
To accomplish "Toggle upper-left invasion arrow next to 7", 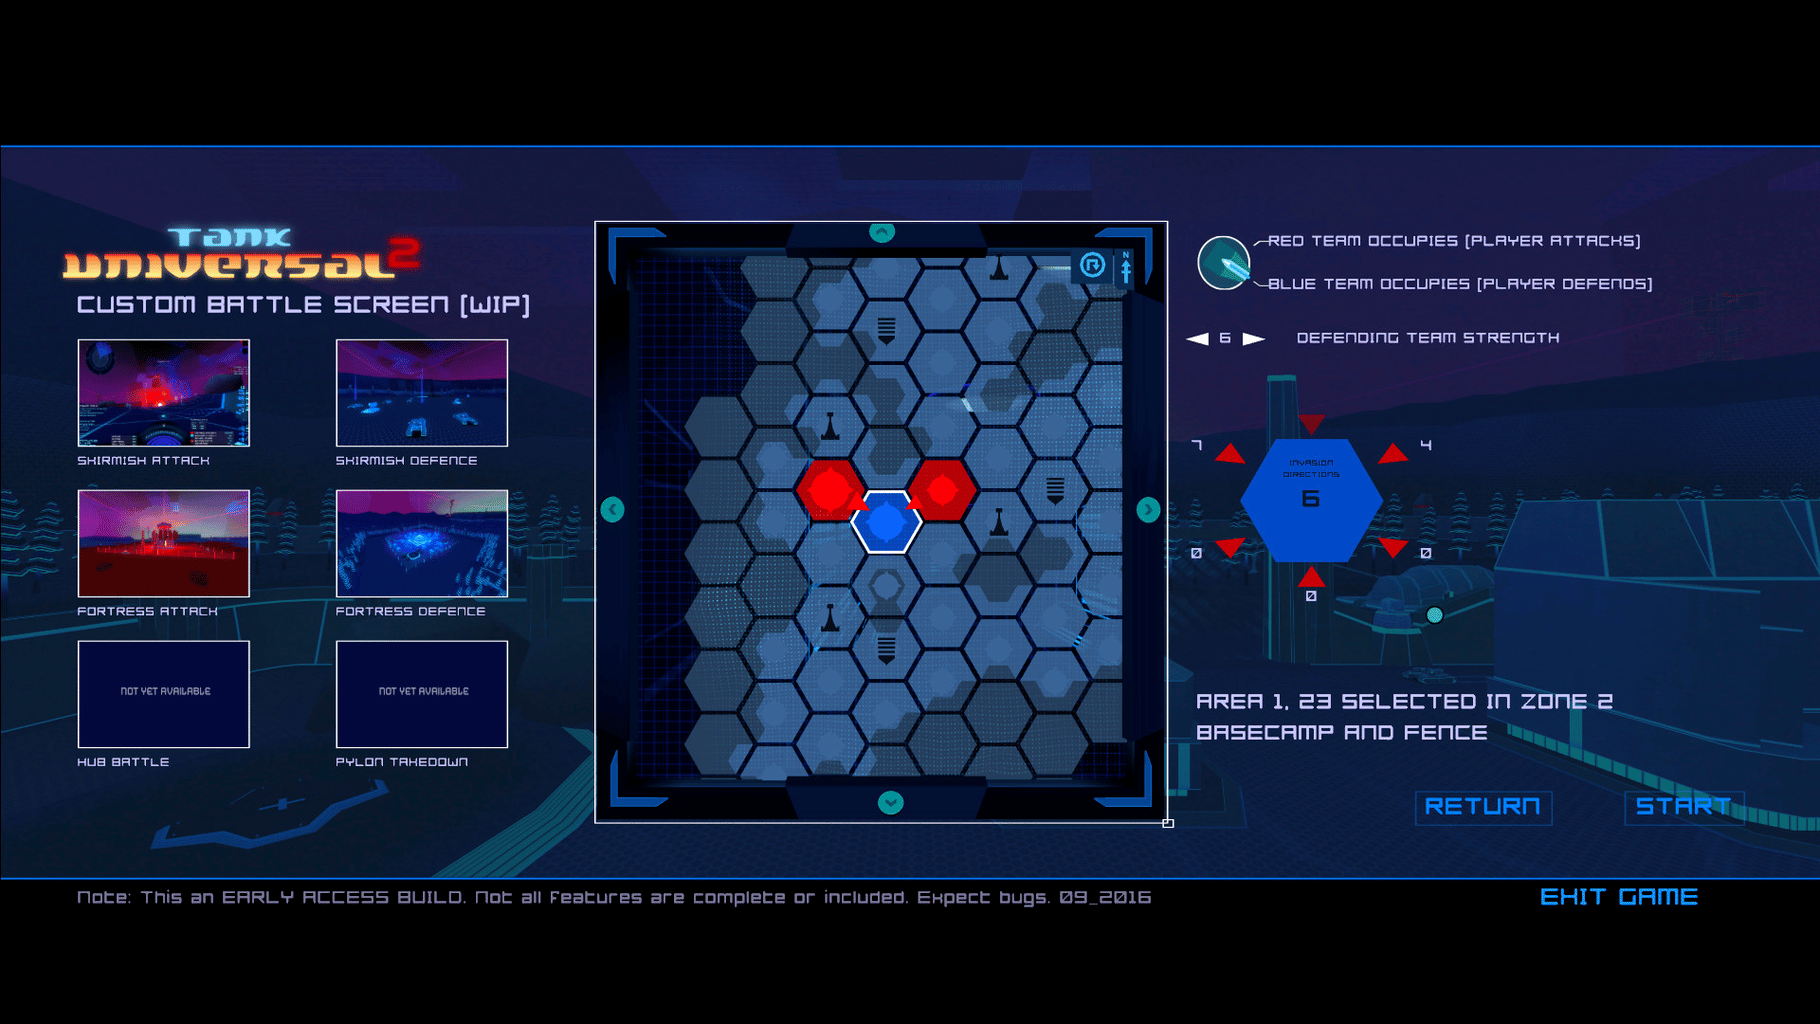I will point(1230,454).
